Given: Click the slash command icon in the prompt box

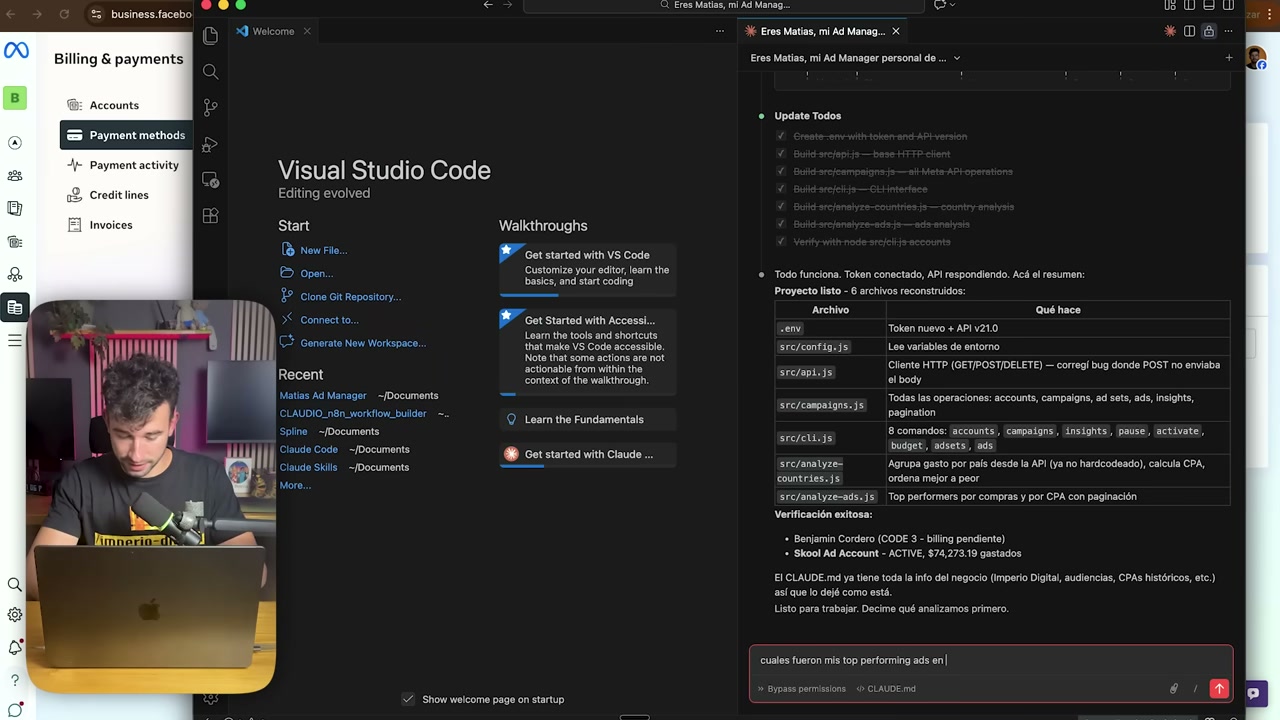Looking at the screenshot, I should [x=1195, y=688].
